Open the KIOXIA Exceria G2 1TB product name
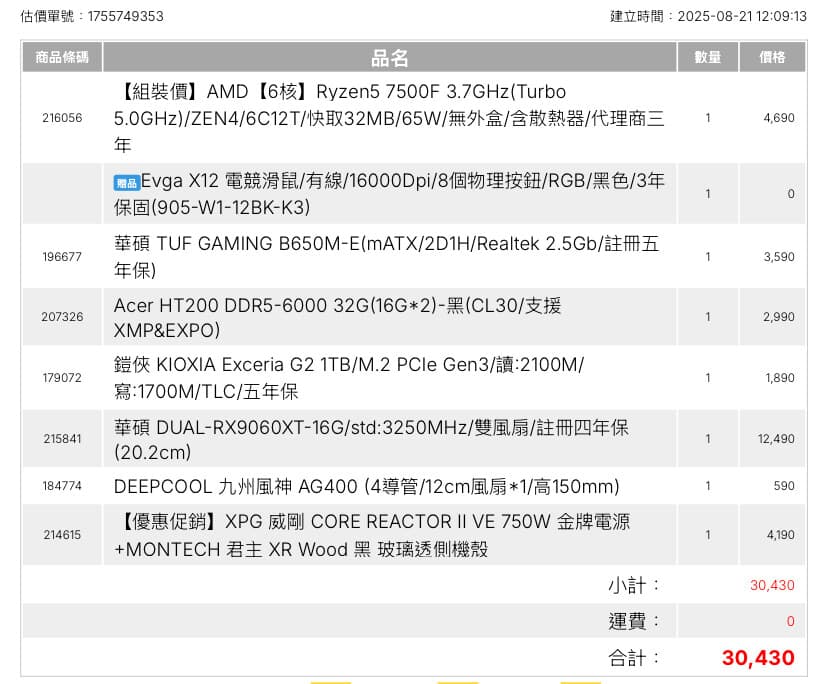 pos(349,378)
